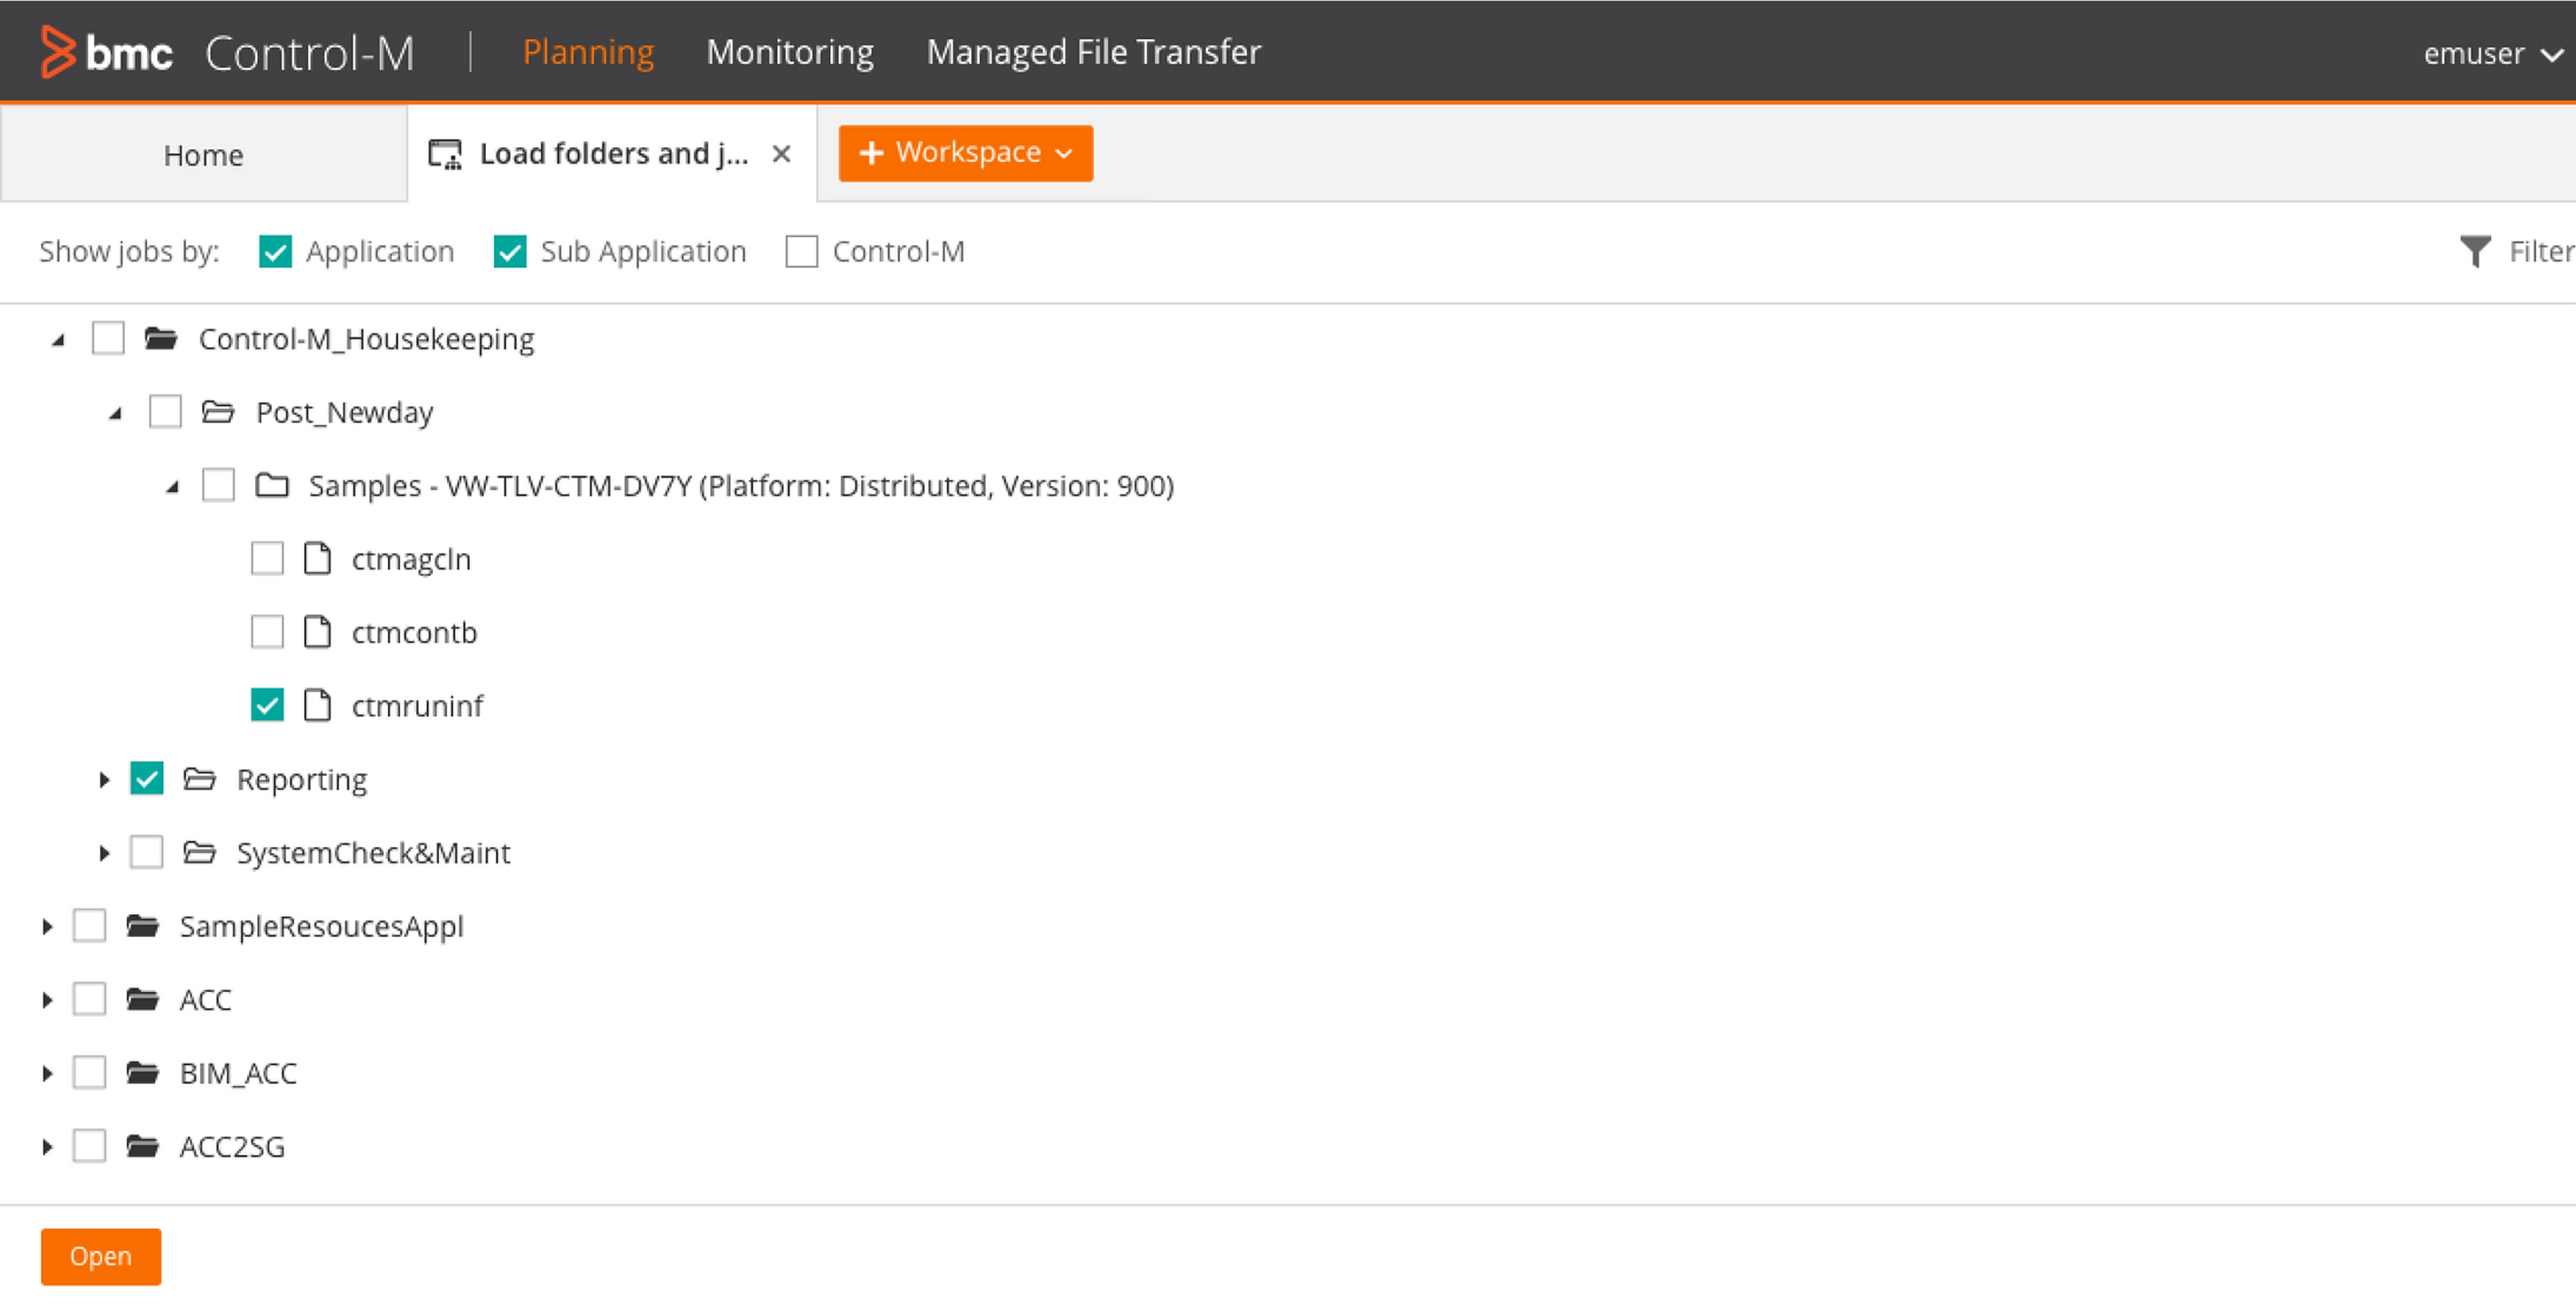2576x1306 pixels.
Task: Click the Open button
Action: click(x=101, y=1256)
